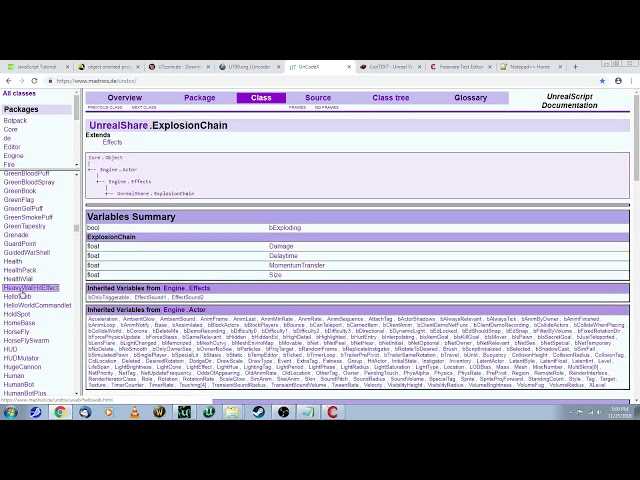The image size is (640, 480).
Task: Click the volume icon in system tray
Action: pyautogui.click(x=599, y=412)
